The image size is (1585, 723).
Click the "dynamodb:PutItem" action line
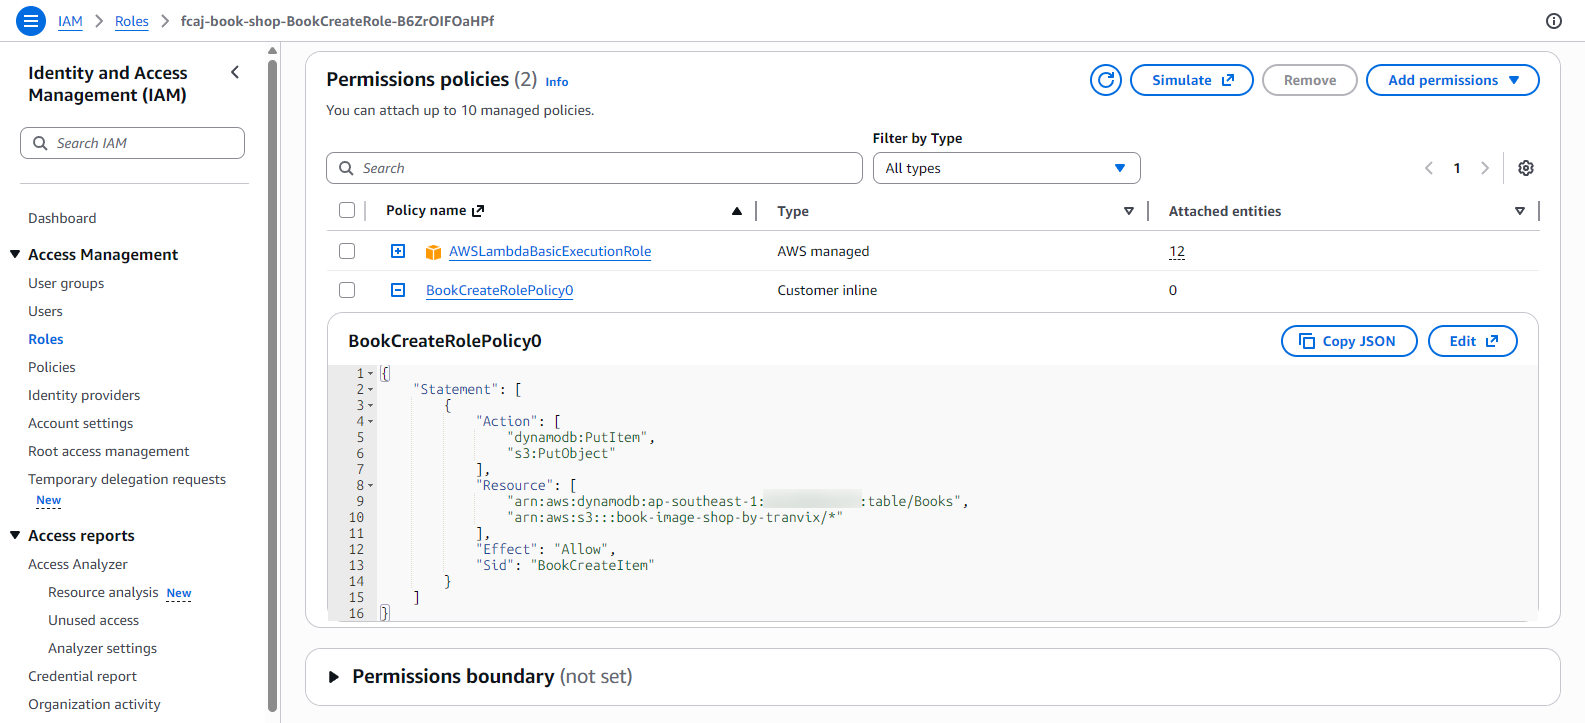pyautogui.click(x=581, y=437)
